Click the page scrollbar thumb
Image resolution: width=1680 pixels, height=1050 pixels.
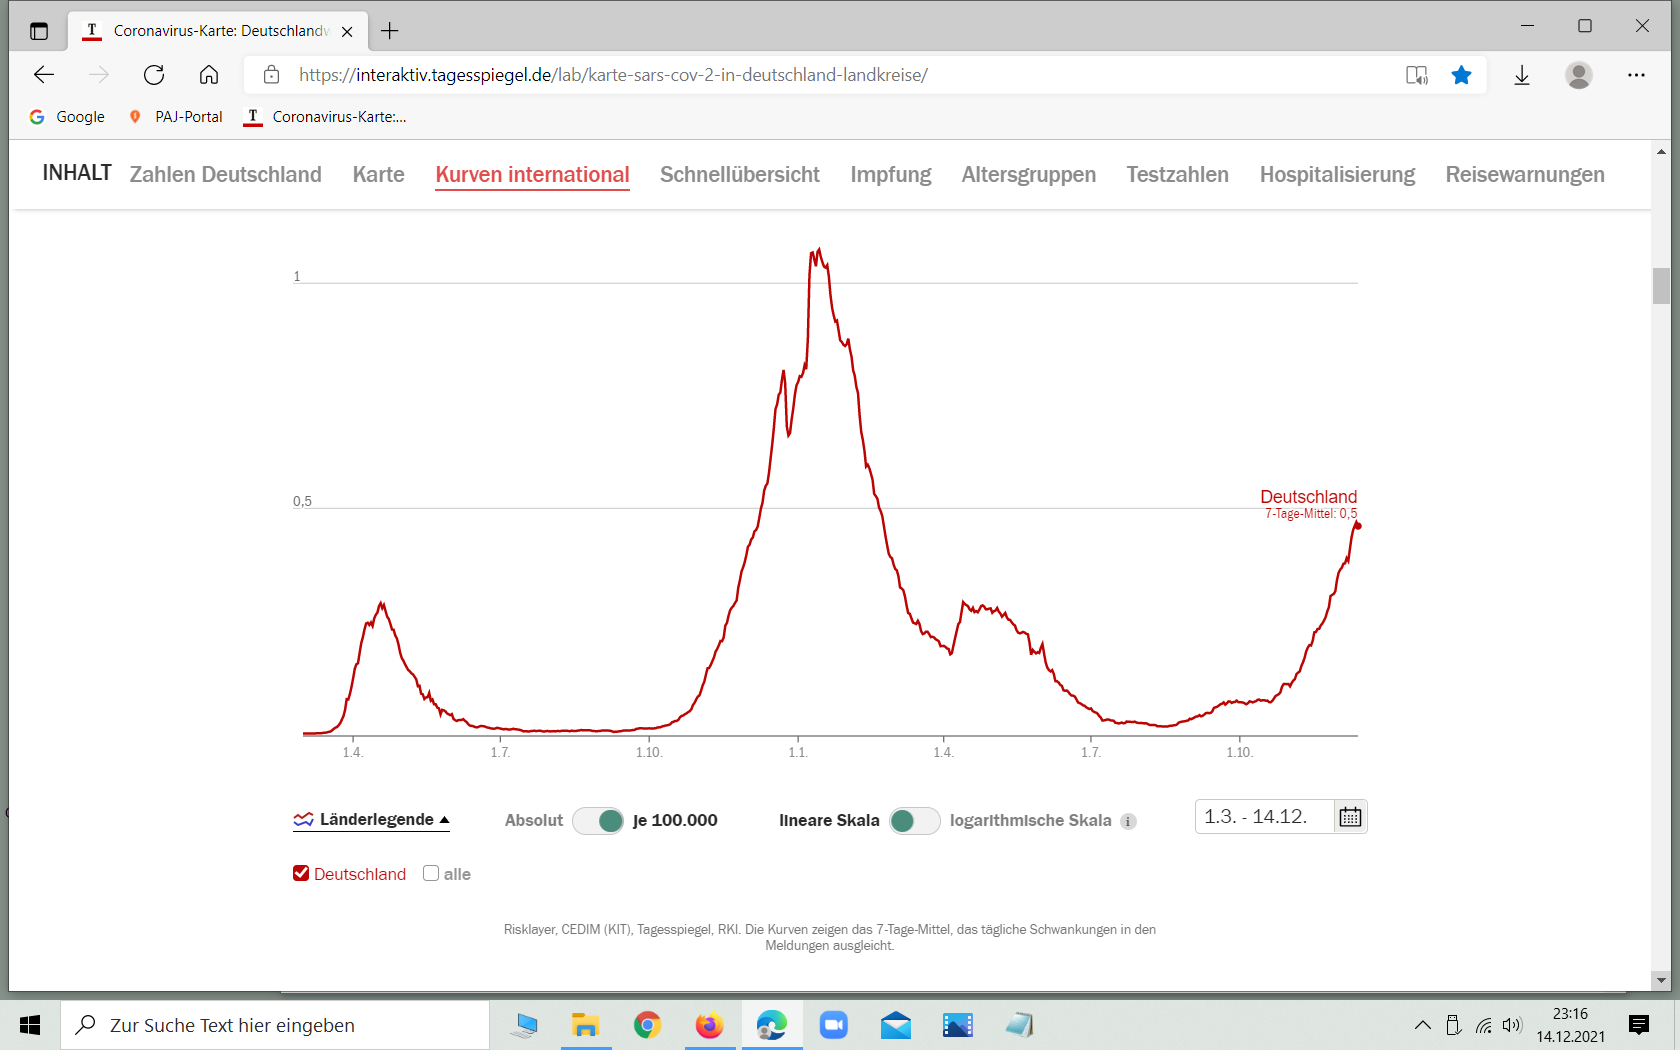(x=1661, y=286)
